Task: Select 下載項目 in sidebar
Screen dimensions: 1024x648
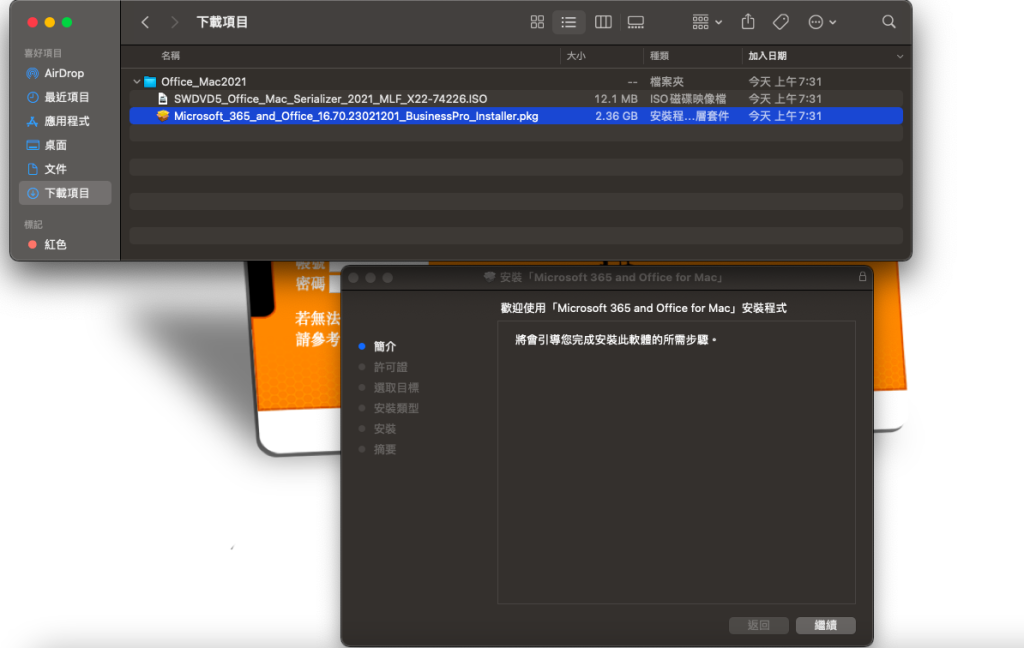Action: coord(65,193)
